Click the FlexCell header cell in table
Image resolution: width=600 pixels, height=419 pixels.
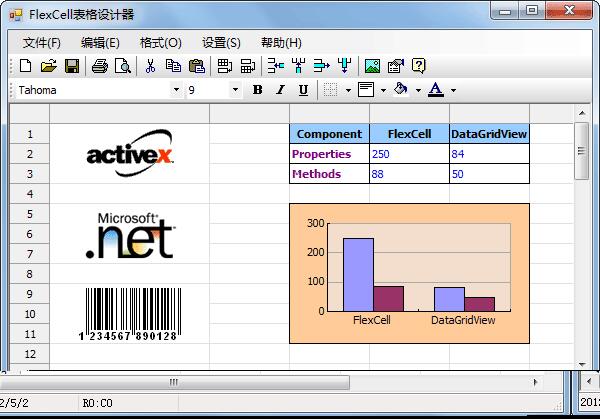point(409,134)
